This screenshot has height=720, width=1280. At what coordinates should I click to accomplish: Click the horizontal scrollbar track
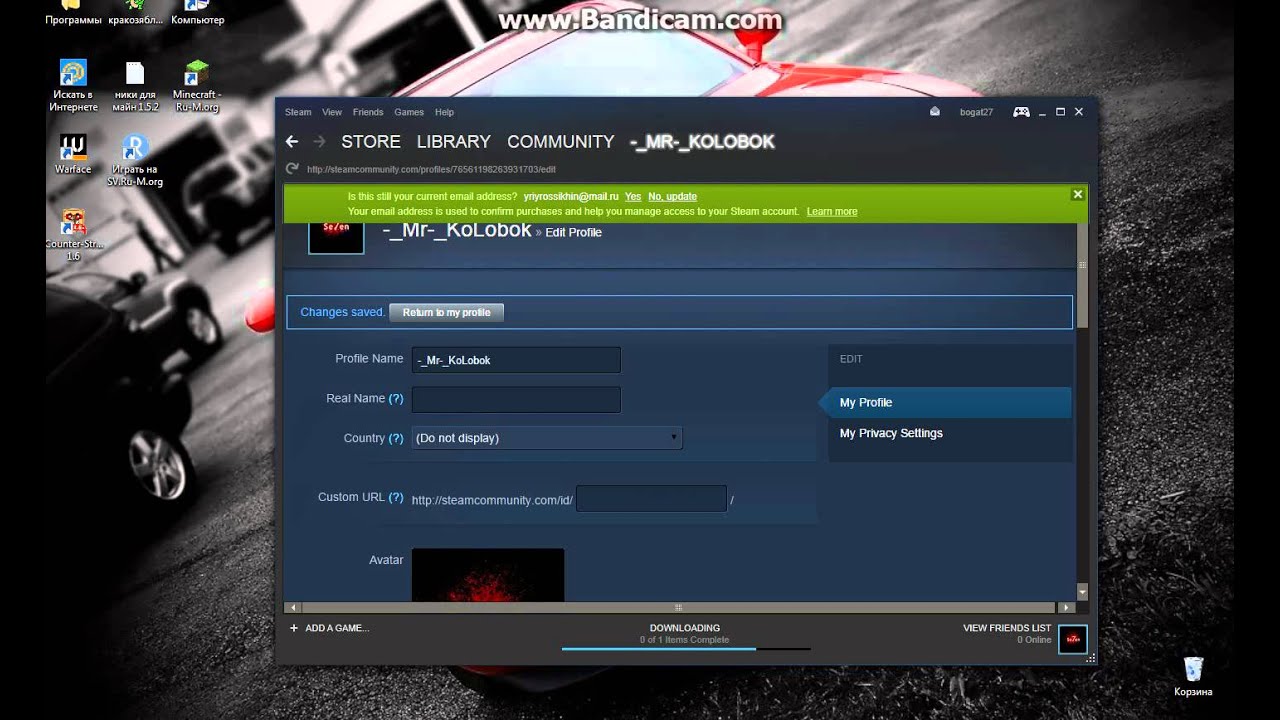(x=678, y=607)
